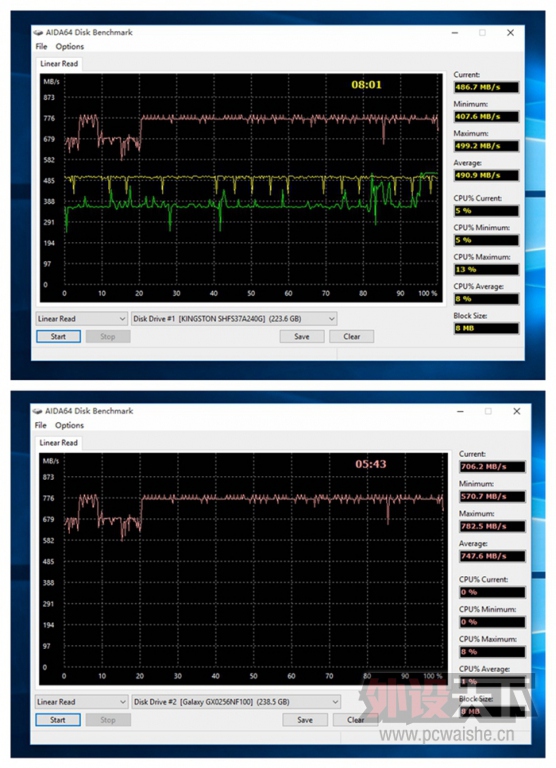Image resolution: width=556 pixels, height=768 pixels.
Task: Click the AIDA64 icon in bottom window title bar
Action: click(38, 411)
